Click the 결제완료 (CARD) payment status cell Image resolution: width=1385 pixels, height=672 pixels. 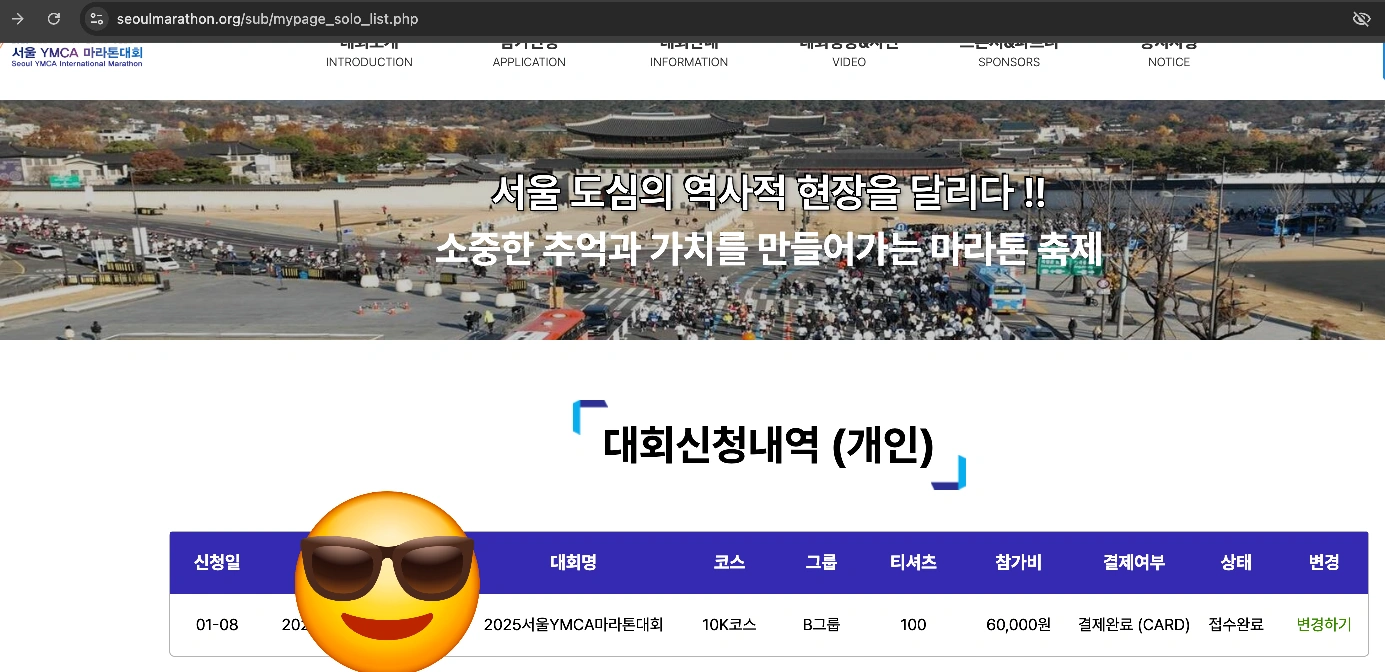pyautogui.click(x=1134, y=624)
